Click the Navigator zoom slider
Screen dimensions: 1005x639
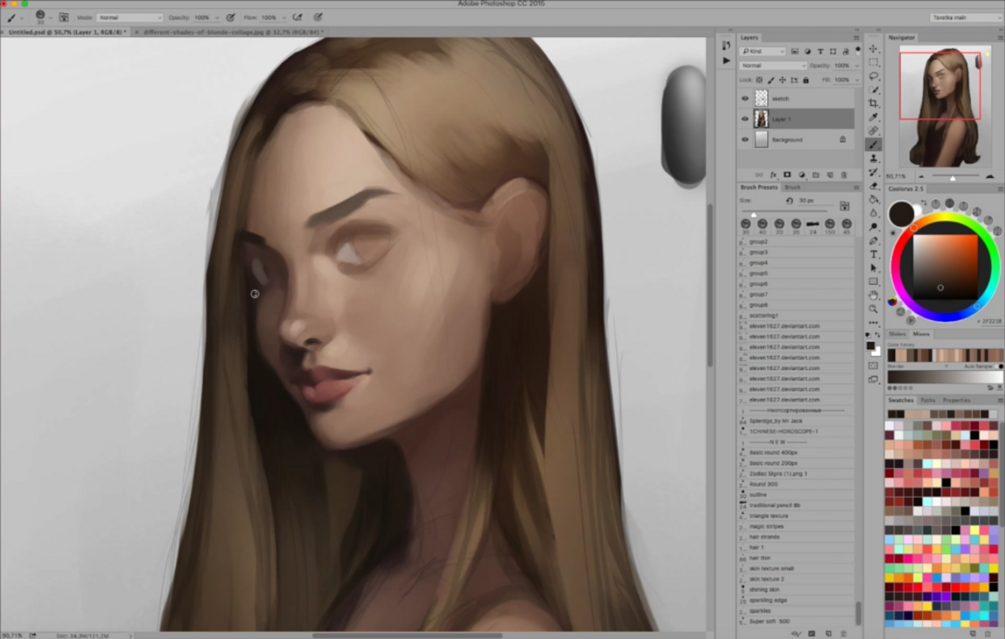coord(952,176)
